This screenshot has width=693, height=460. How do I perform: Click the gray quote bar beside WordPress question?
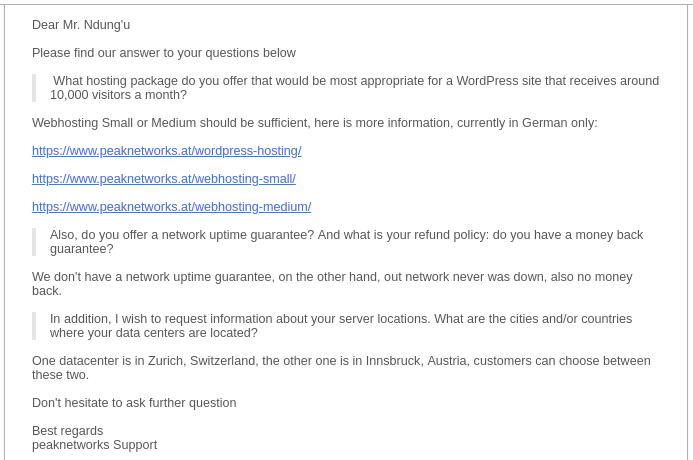34,88
